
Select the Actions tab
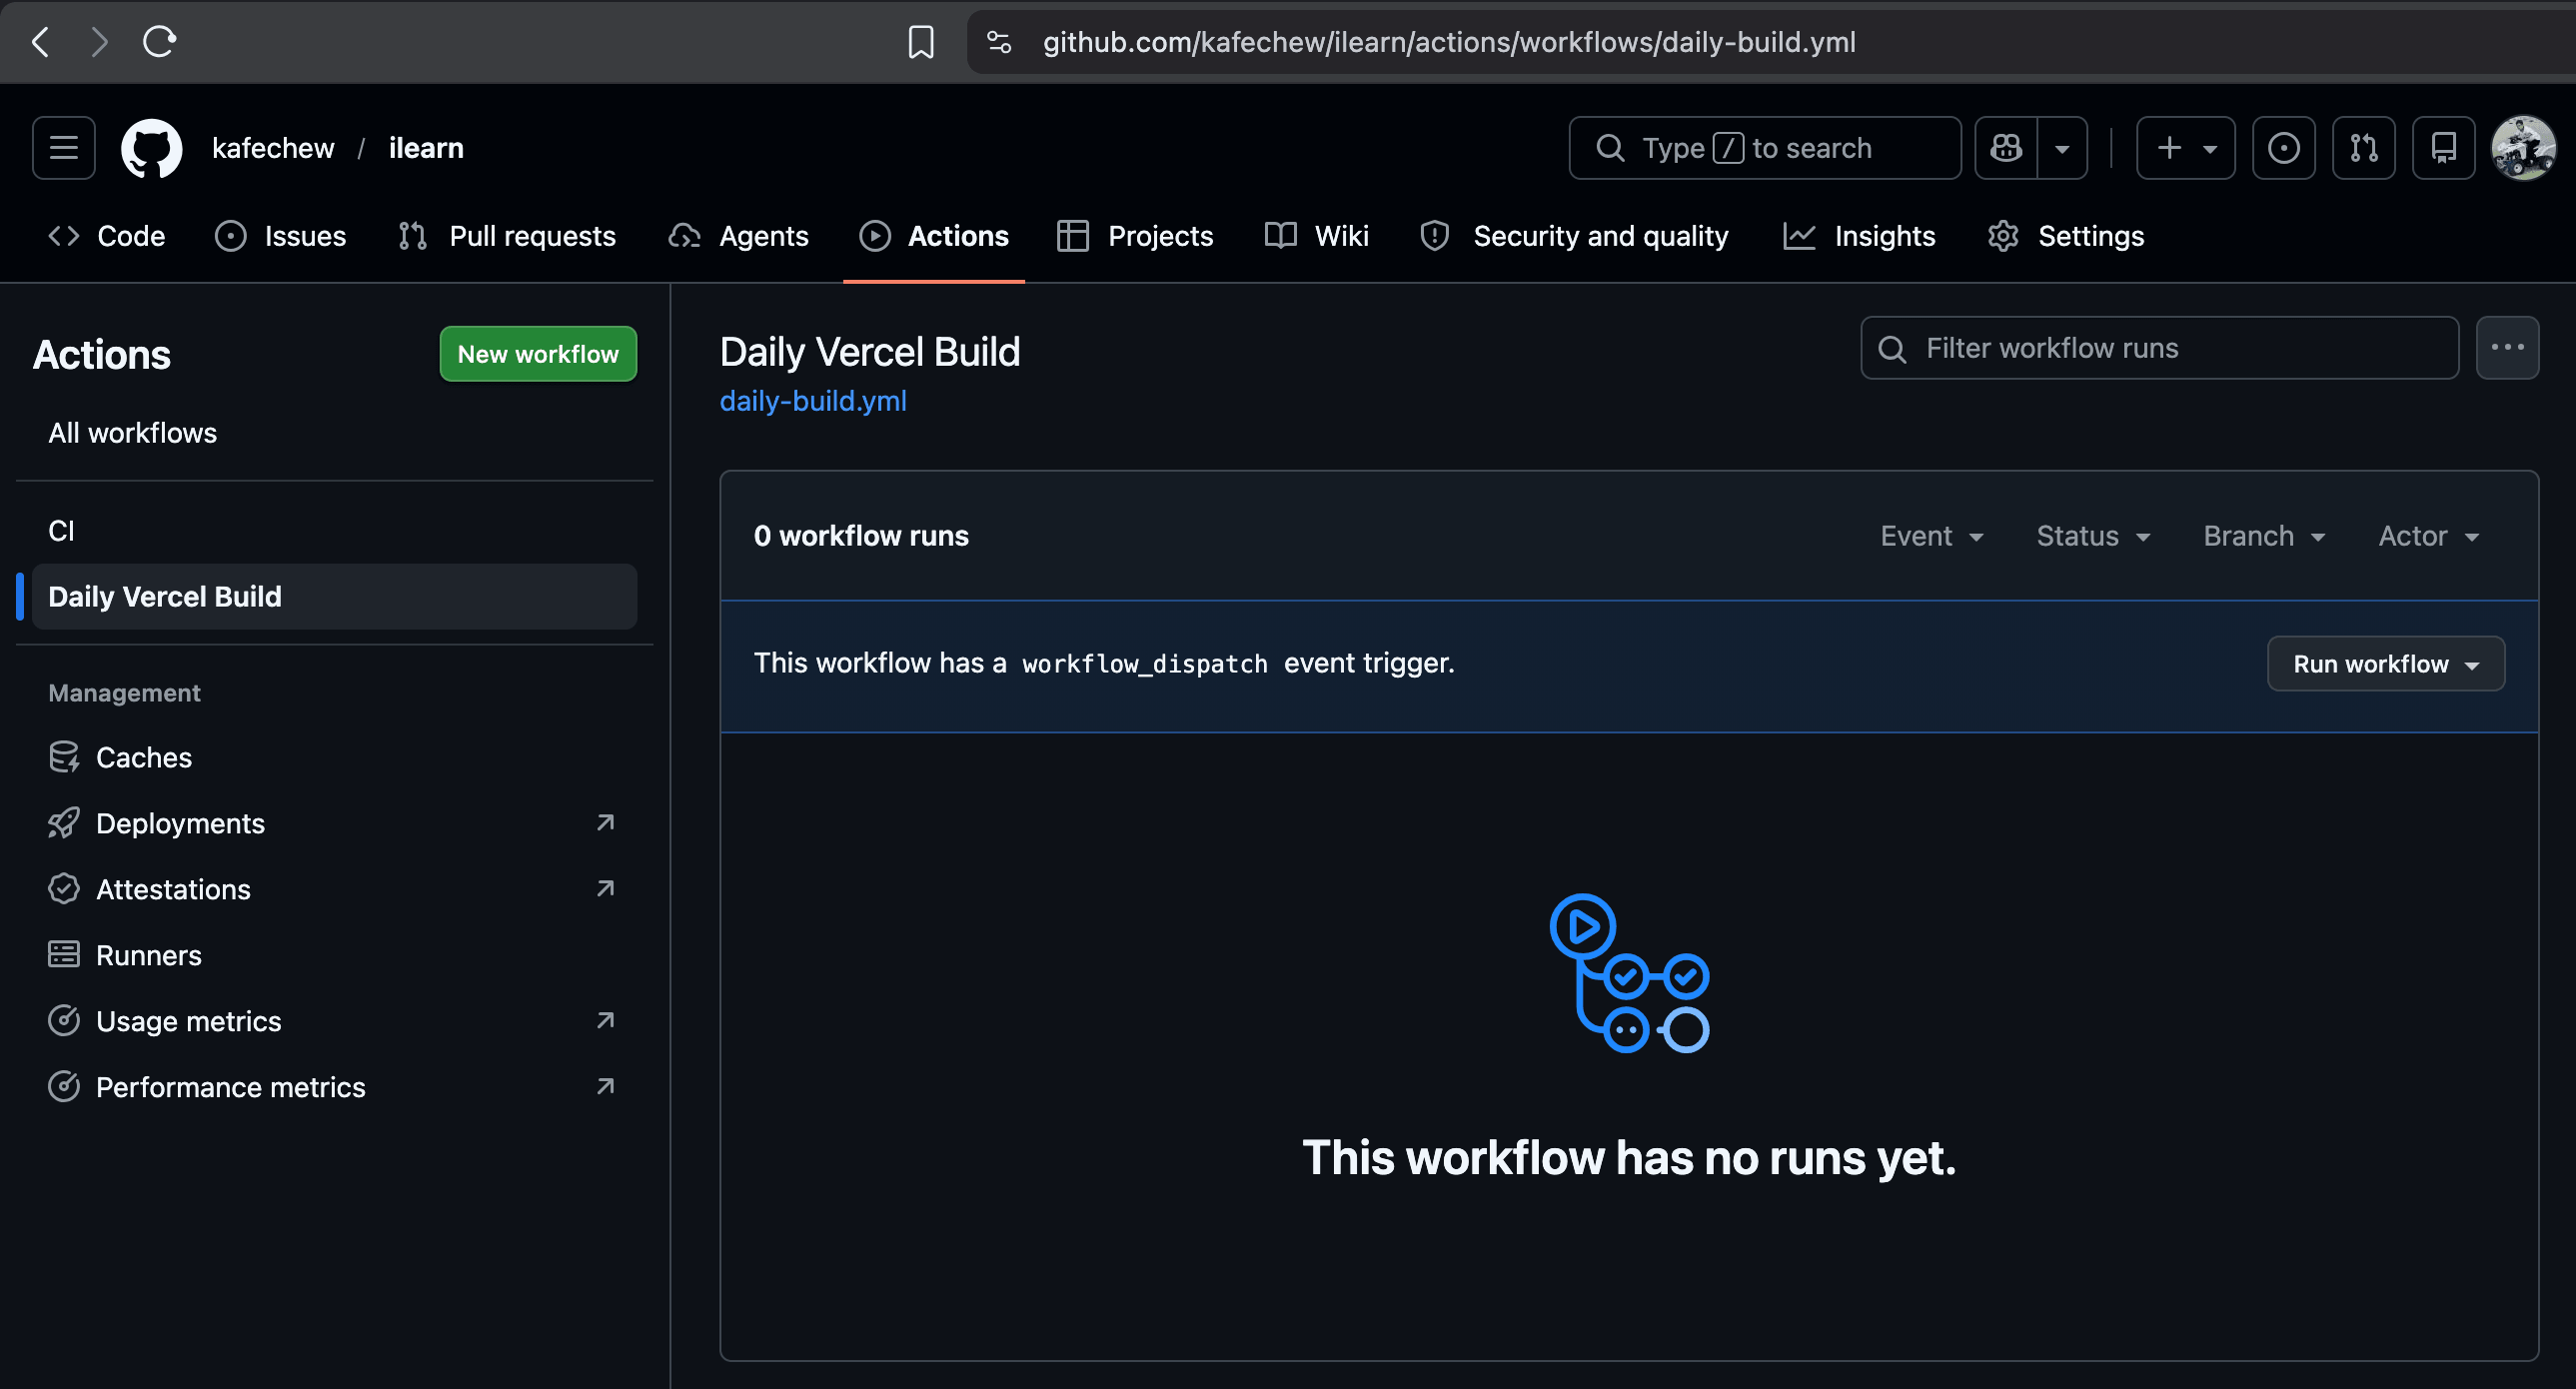pyautogui.click(x=934, y=236)
